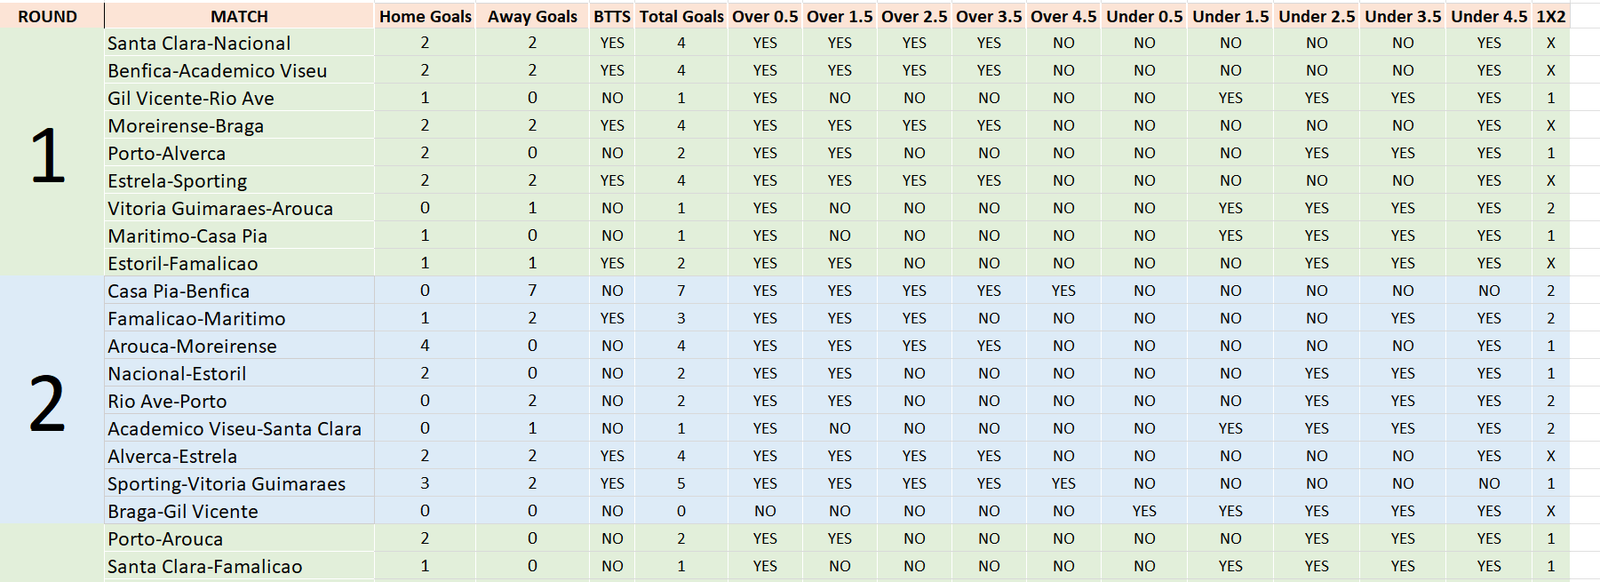The image size is (1600, 582).
Task: Click the MATCH column header
Action: coord(239,16)
